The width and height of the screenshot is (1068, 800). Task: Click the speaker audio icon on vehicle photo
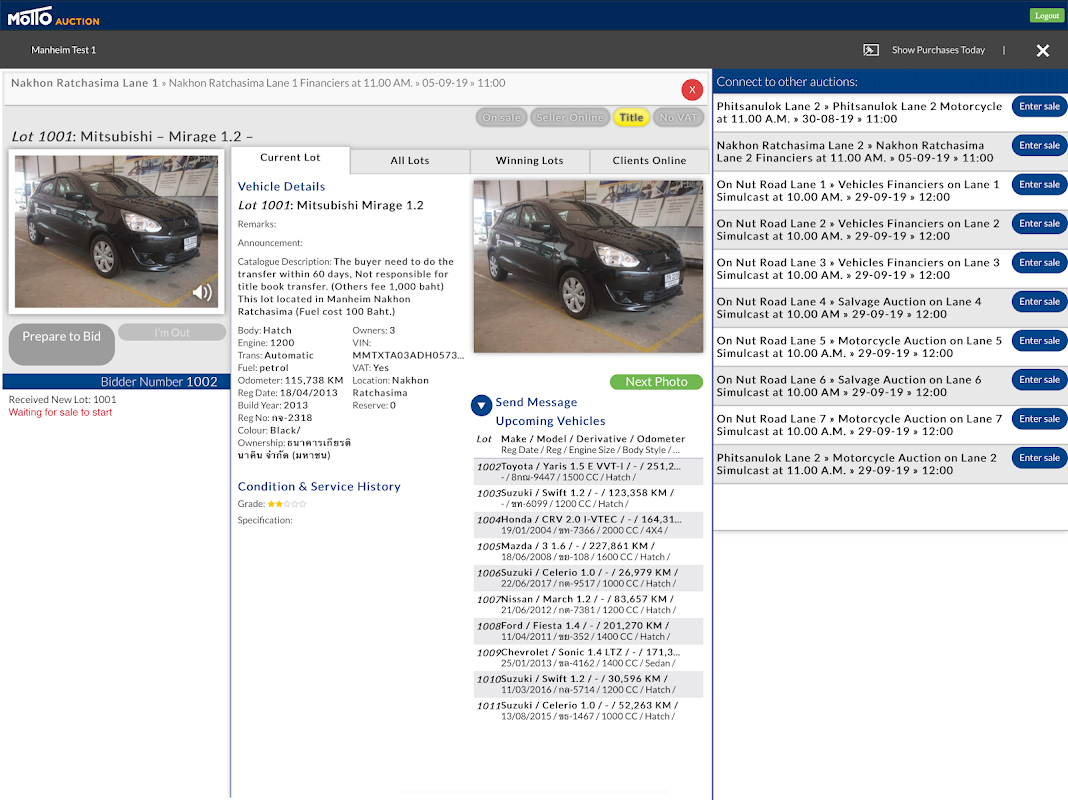tap(202, 292)
